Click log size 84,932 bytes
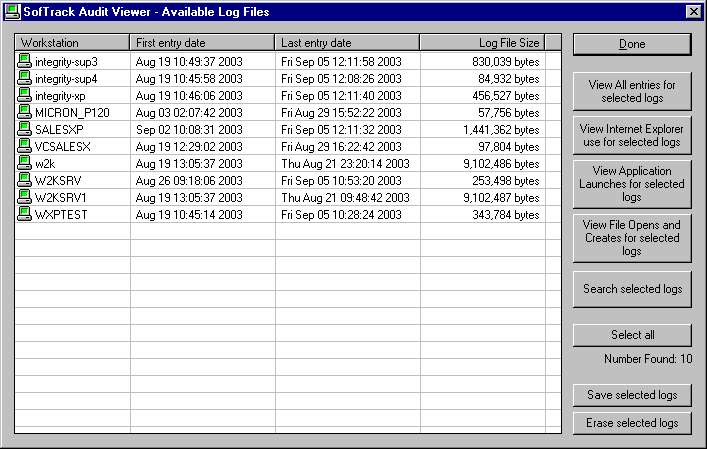The width and height of the screenshot is (707, 449). click(509, 79)
